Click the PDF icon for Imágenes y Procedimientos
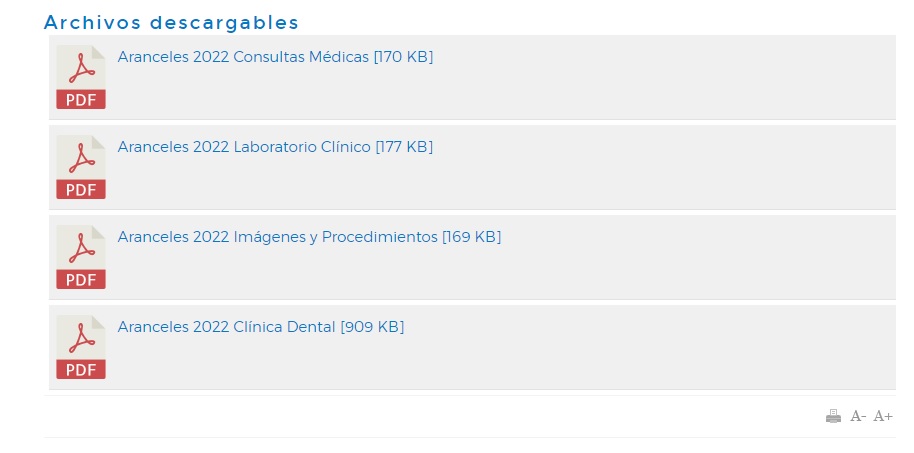 pos(80,257)
